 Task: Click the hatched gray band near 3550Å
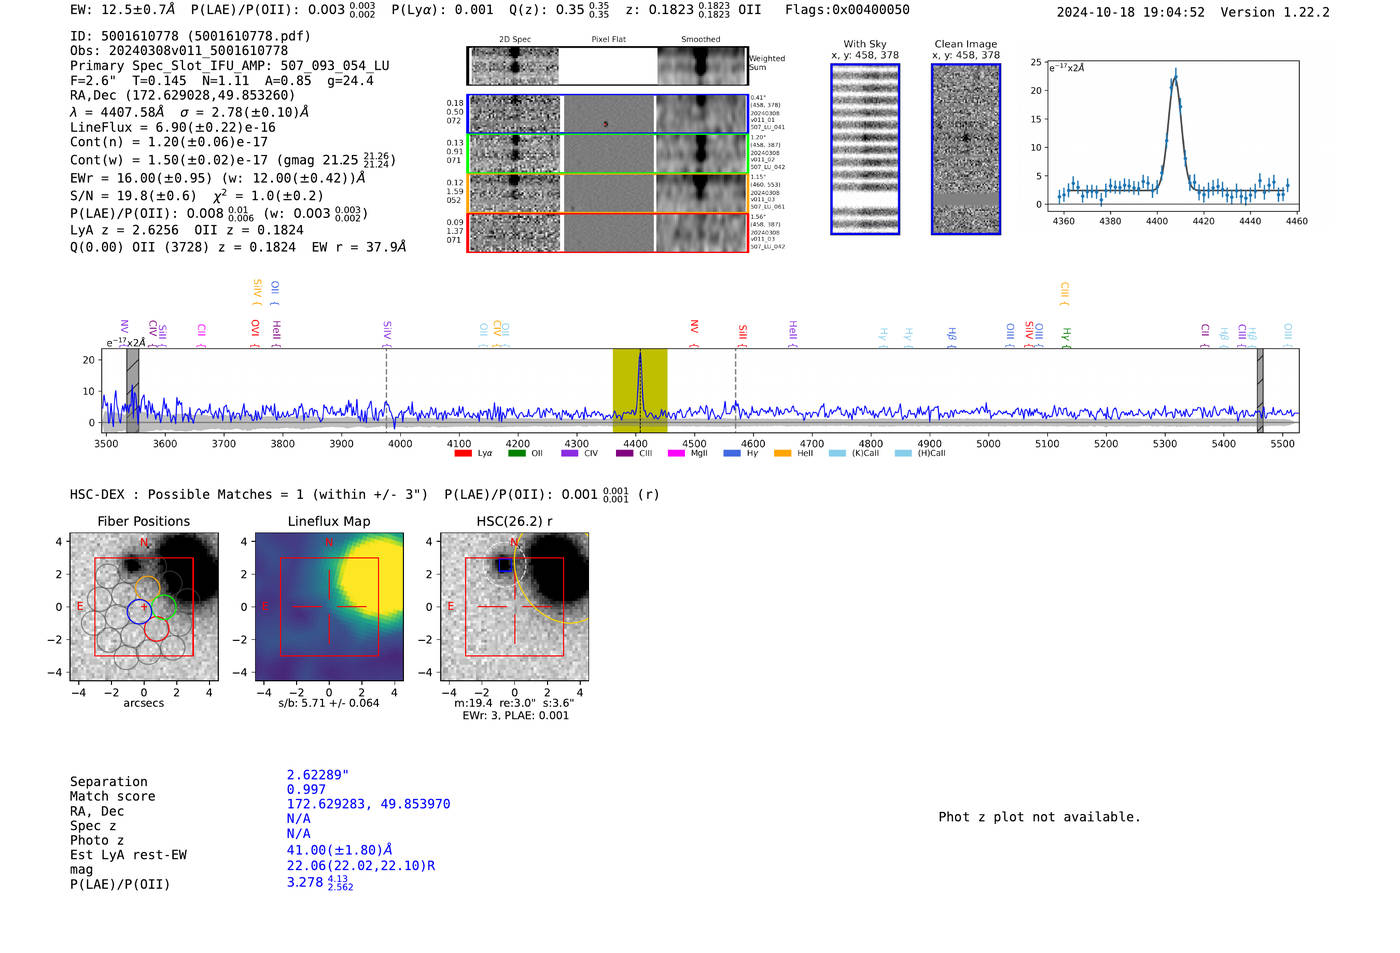132,390
